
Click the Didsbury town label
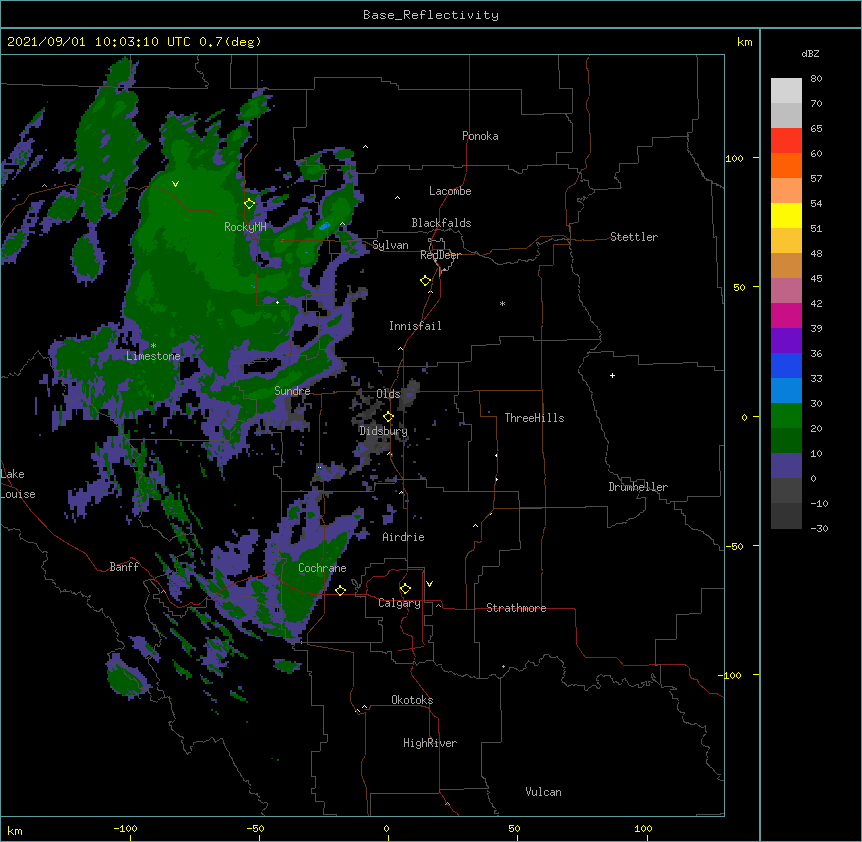click(383, 431)
